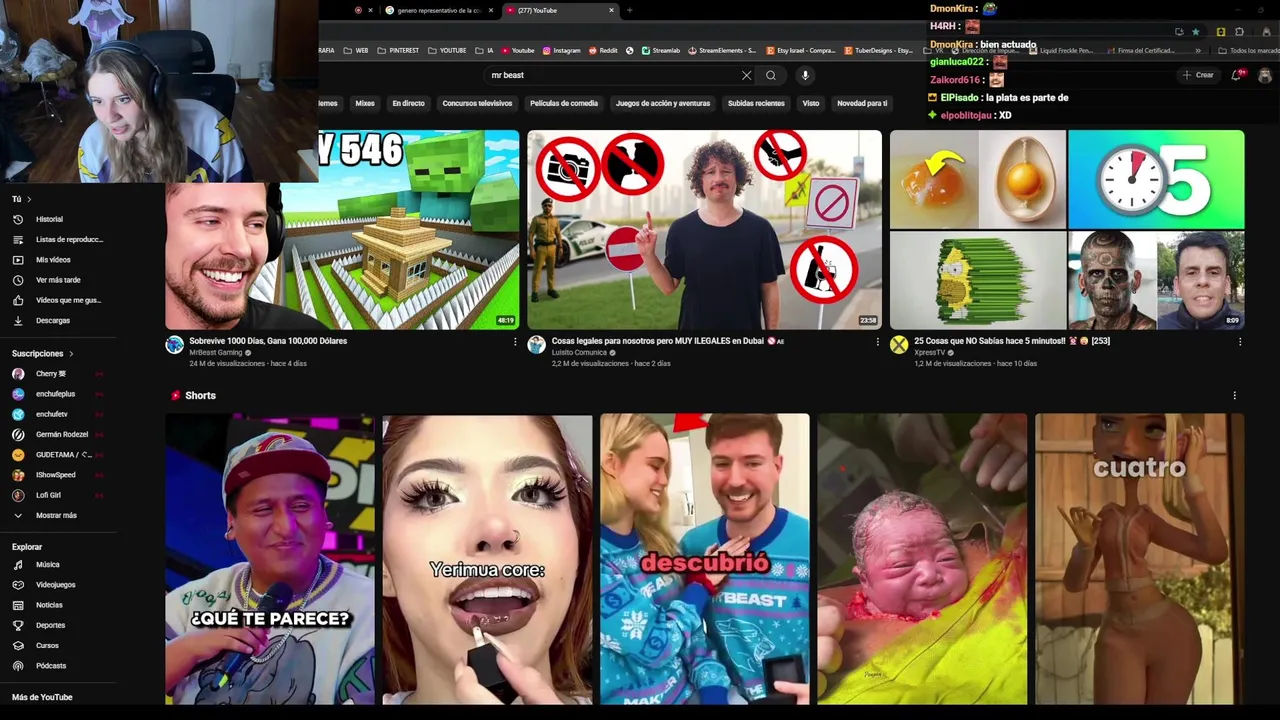Image resolution: width=1280 pixels, height=720 pixels.
Task: Open a new browser tab
Action: point(629,10)
